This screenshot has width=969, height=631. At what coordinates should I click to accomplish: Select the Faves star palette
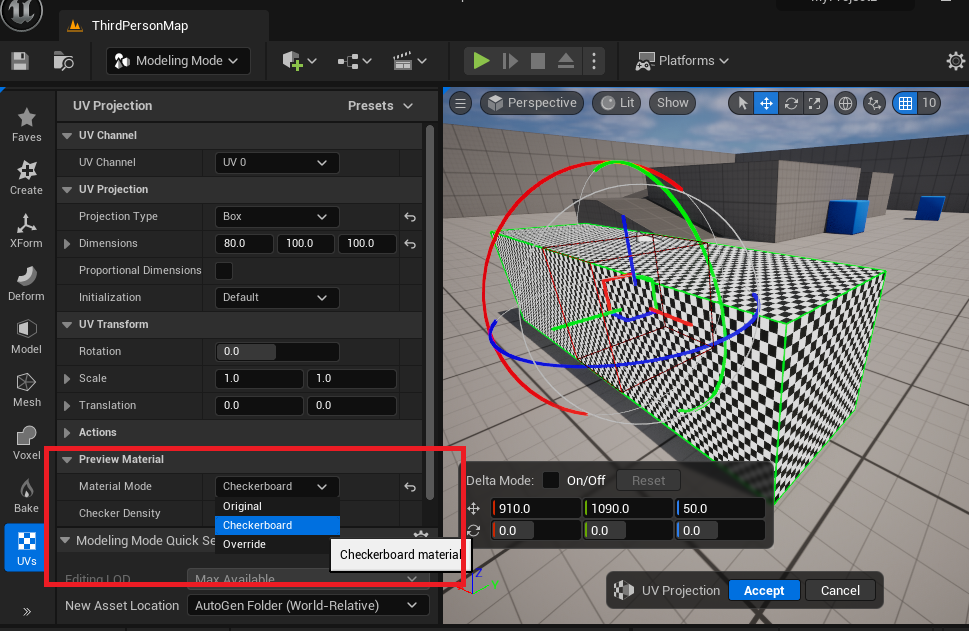[x=27, y=125]
